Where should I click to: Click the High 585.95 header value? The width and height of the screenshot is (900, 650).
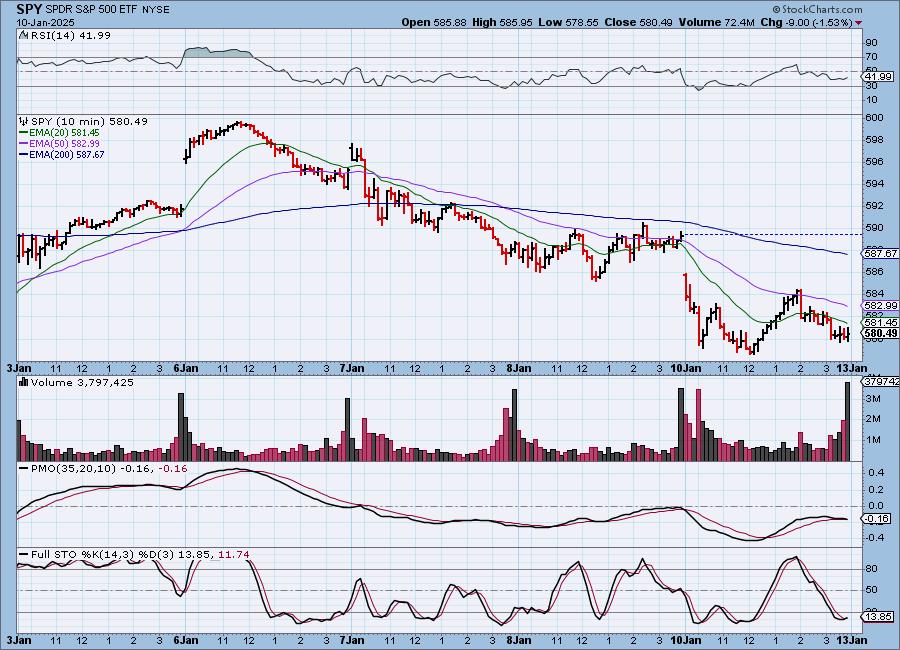click(x=502, y=22)
